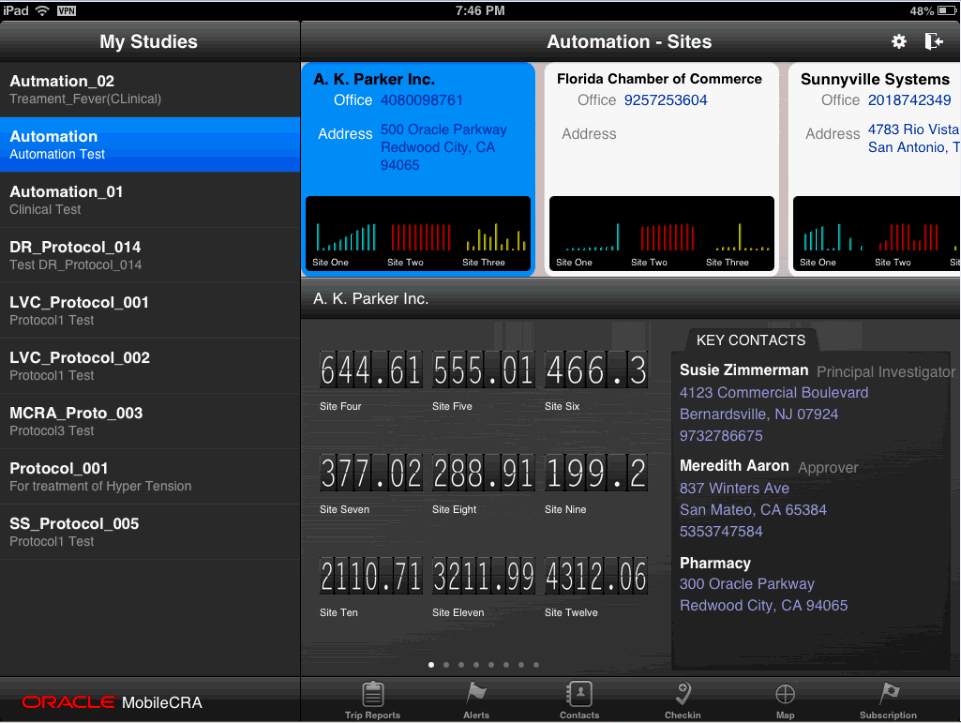The image size is (961, 723).
Task: Select MCRA_Proto_003 study
Action: point(150,421)
